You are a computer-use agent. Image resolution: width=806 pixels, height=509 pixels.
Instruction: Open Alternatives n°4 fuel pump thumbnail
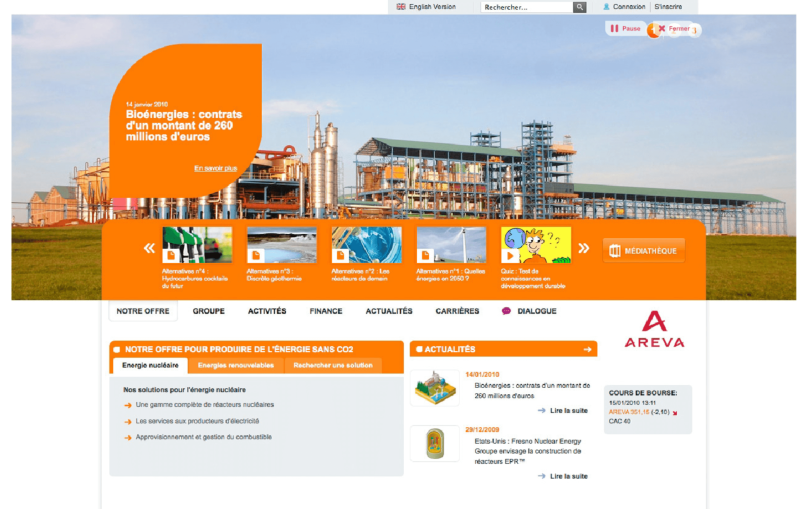click(197, 245)
